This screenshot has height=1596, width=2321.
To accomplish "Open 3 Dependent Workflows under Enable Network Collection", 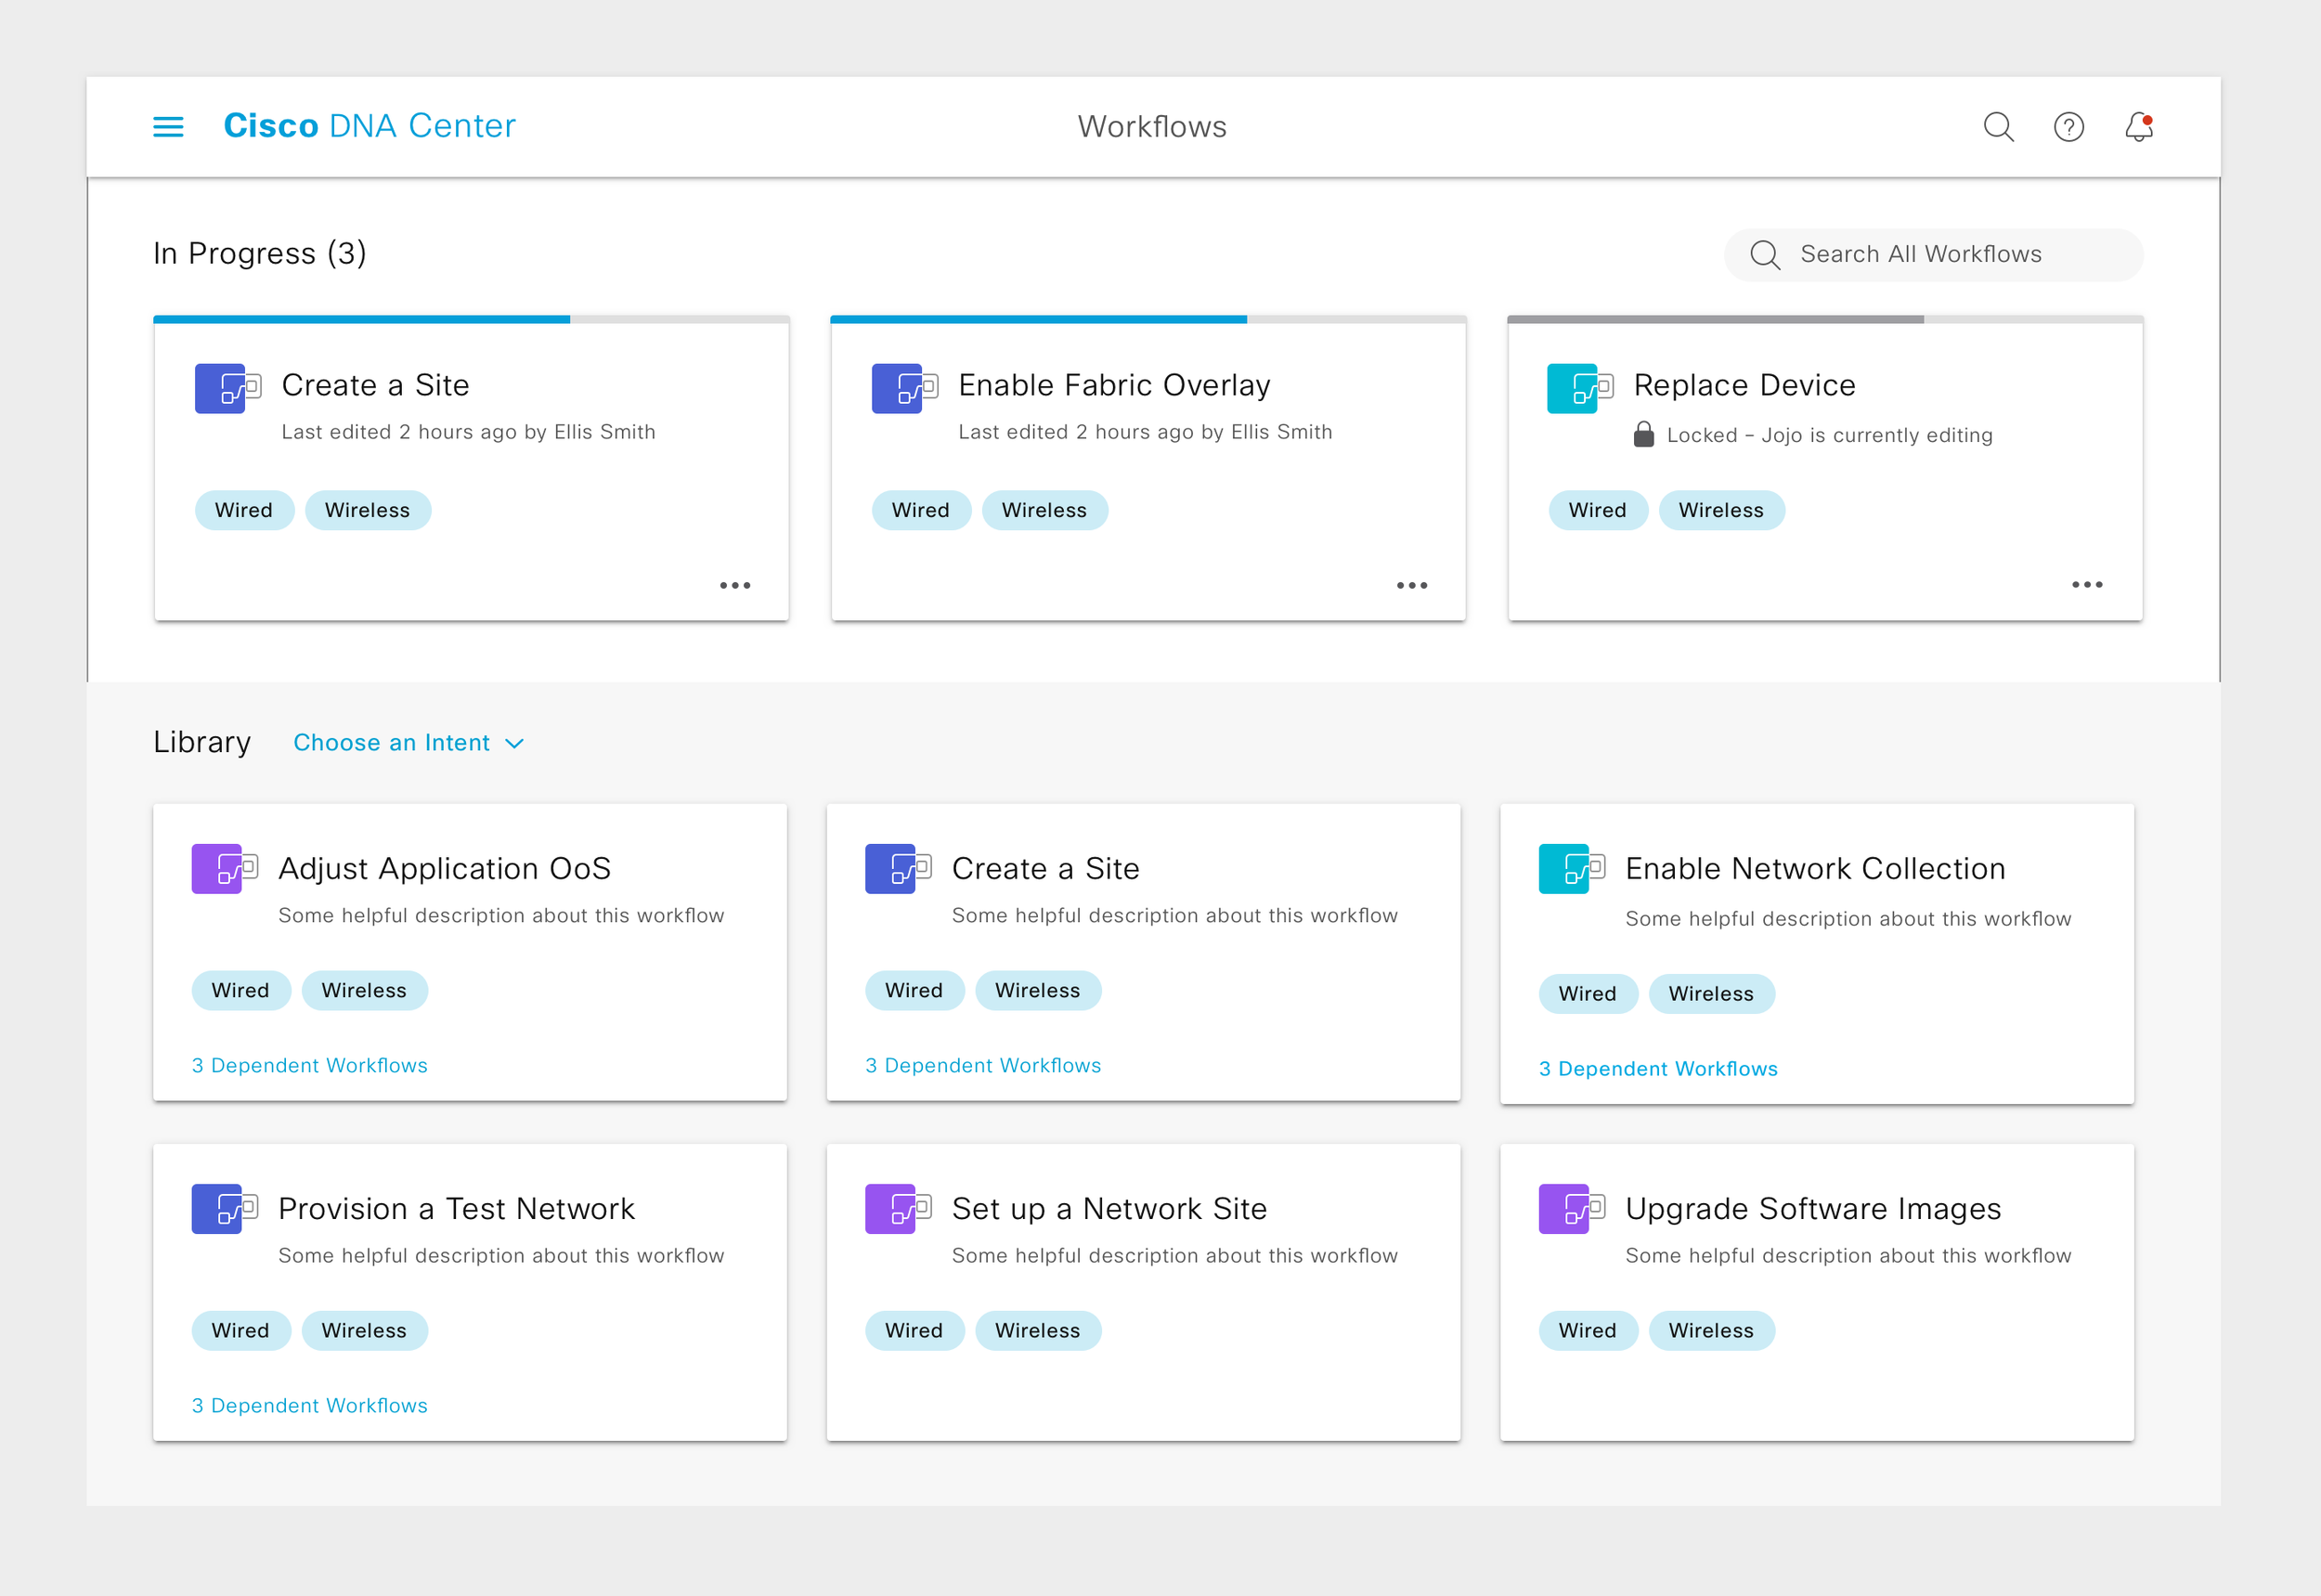I will pos(1657,1068).
